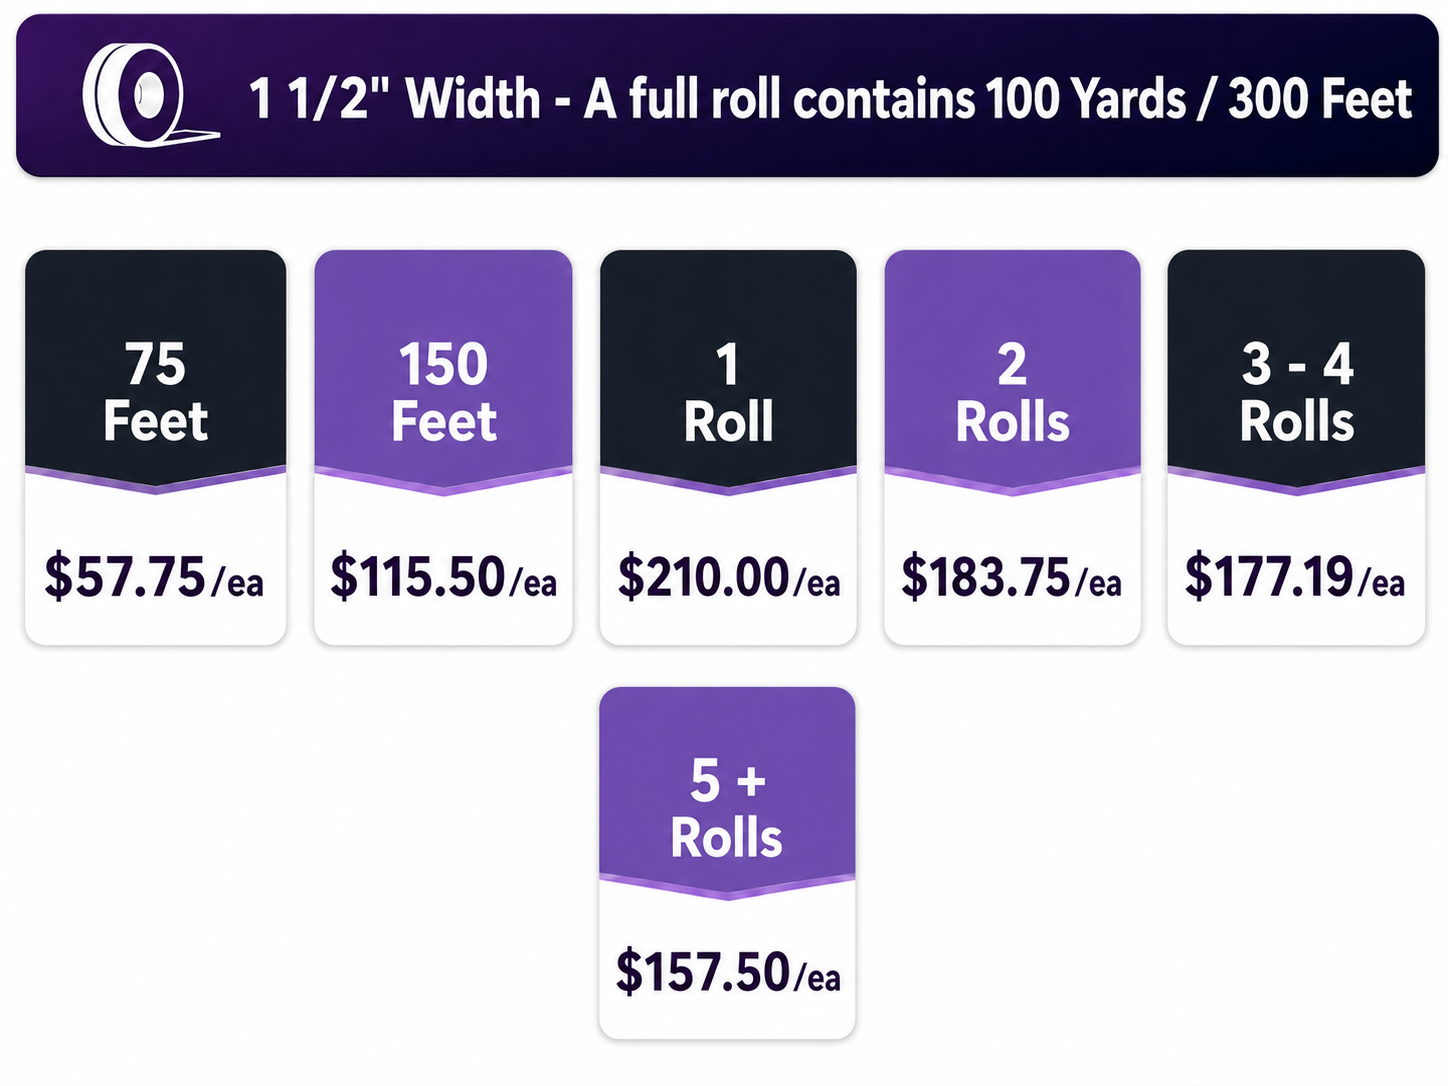Choose the 2 Rolls option header
Image resolution: width=1448 pixels, height=1086 pixels.
point(1012,372)
